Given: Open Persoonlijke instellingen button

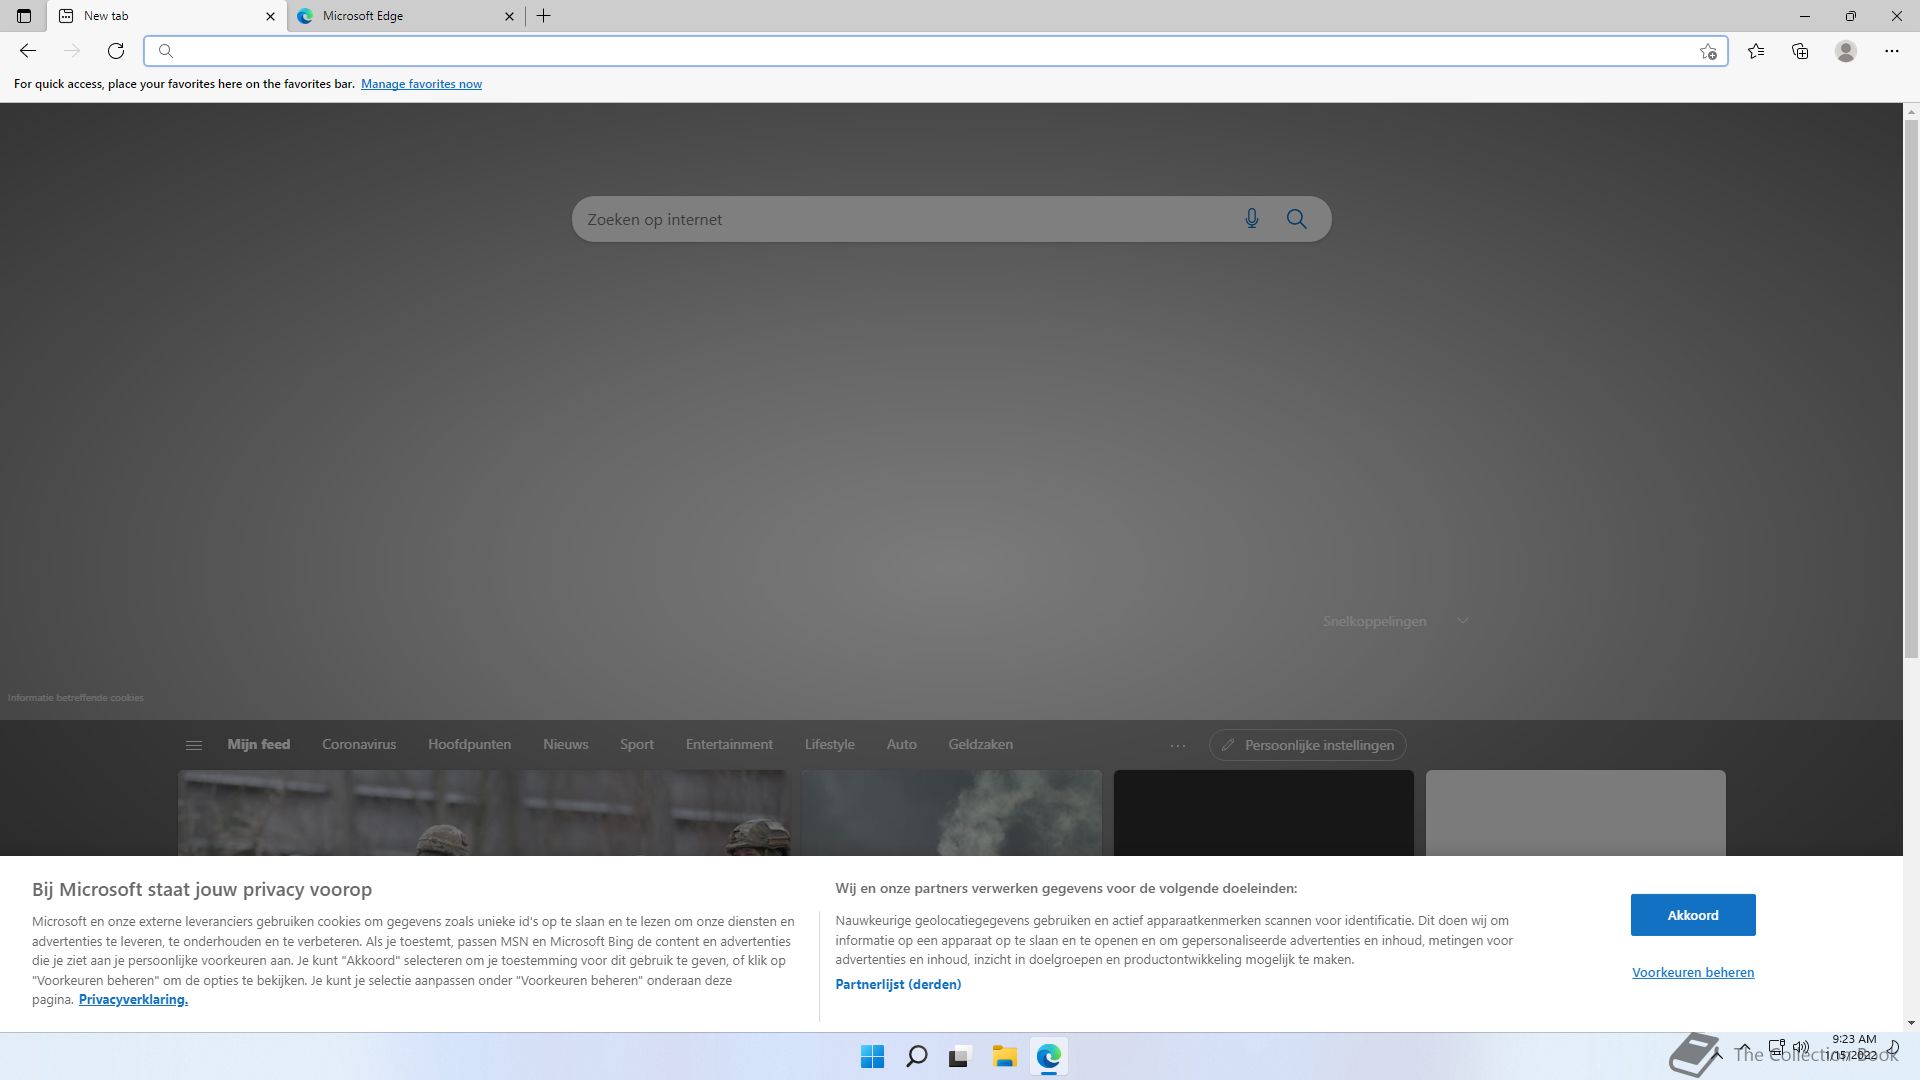Looking at the screenshot, I should (x=1308, y=745).
